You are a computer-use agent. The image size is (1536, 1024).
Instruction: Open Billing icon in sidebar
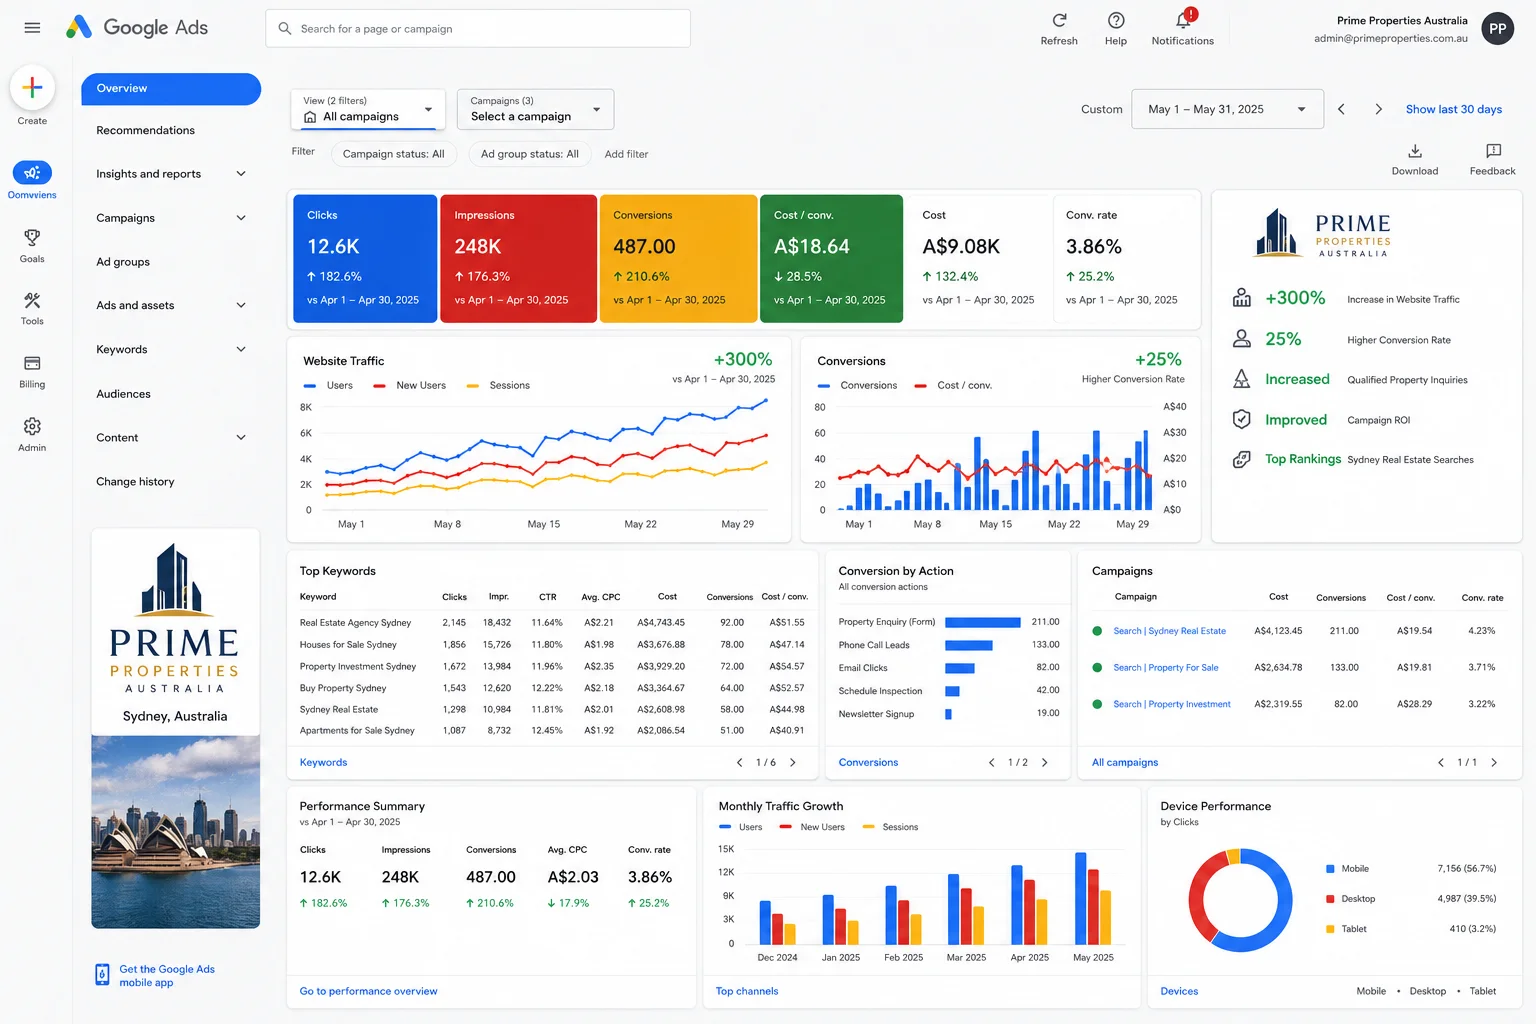[x=32, y=363]
